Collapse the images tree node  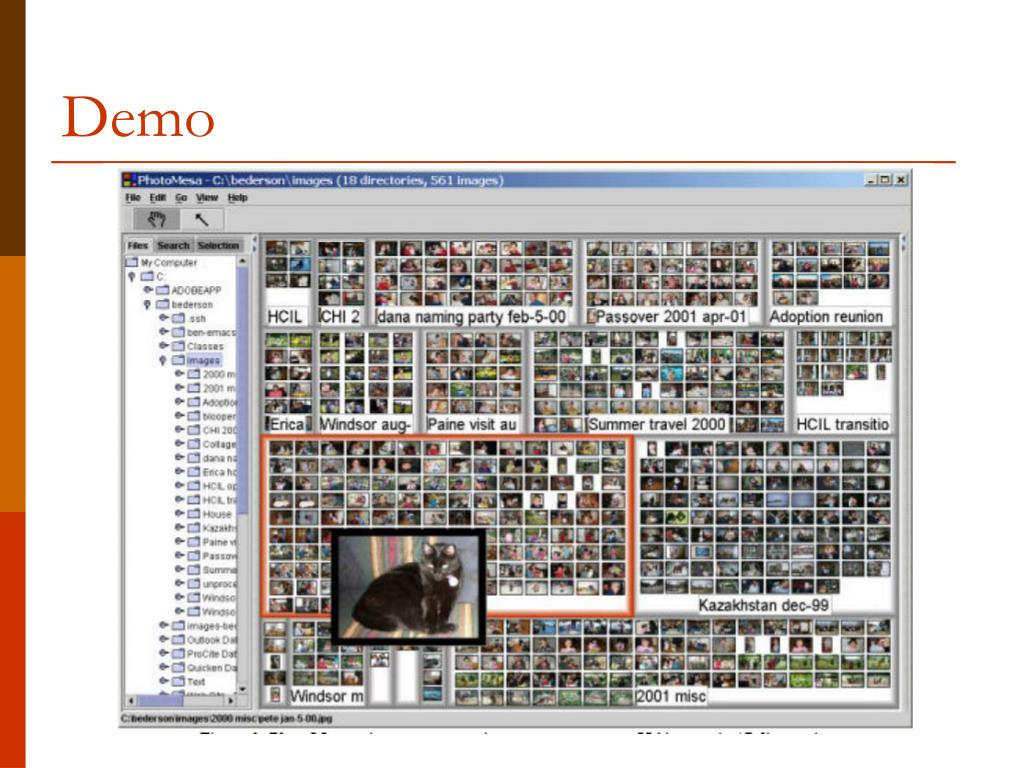pyautogui.click(x=163, y=360)
